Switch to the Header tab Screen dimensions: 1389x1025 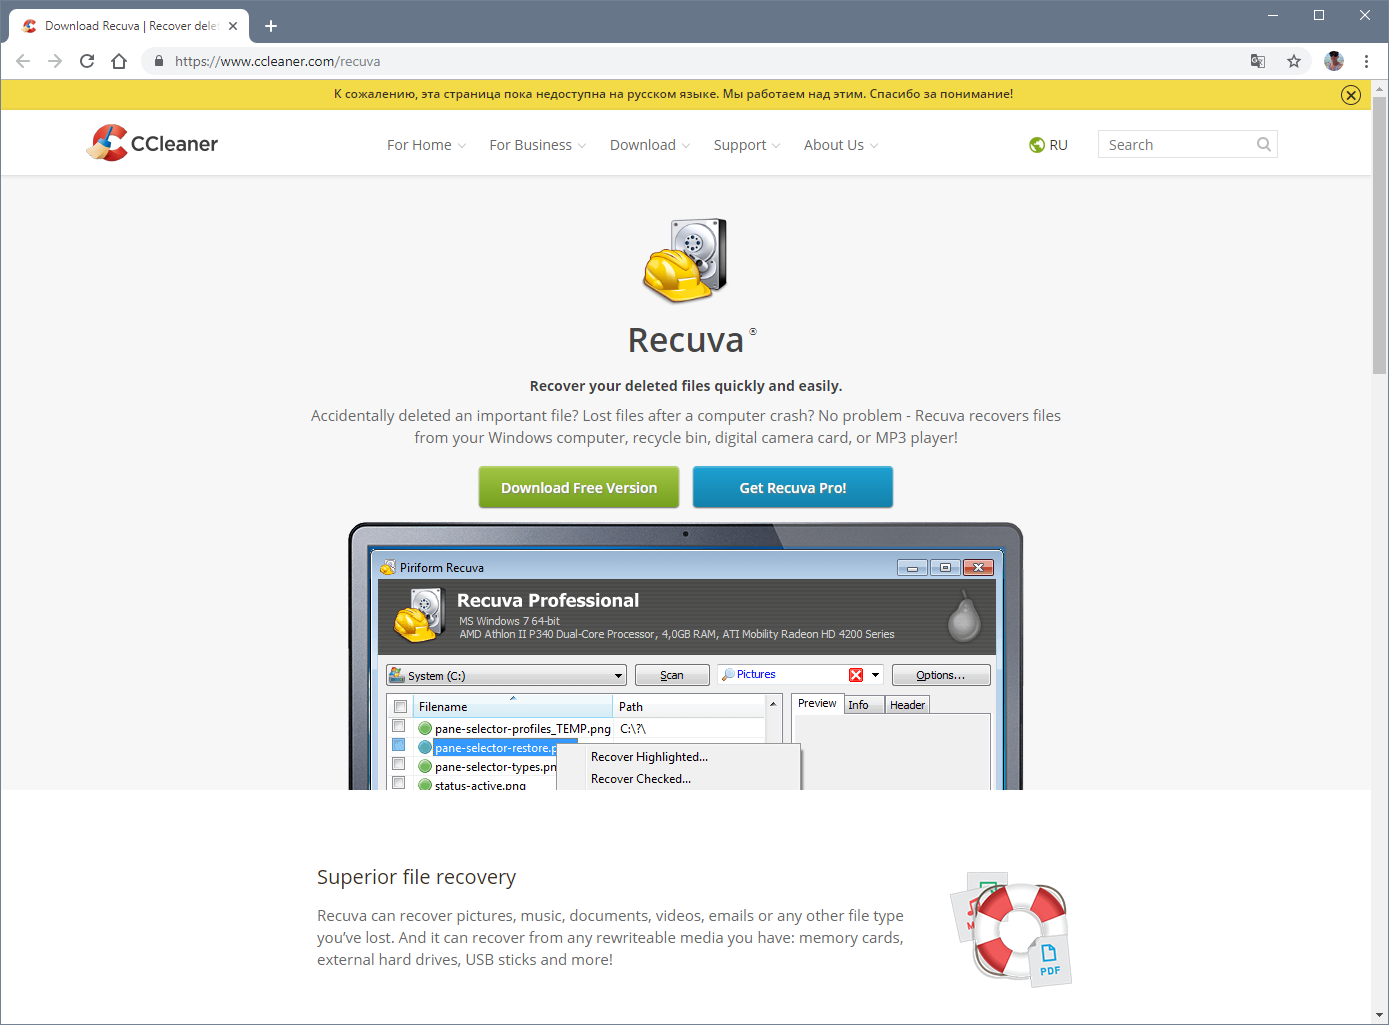[x=907, y=705]
